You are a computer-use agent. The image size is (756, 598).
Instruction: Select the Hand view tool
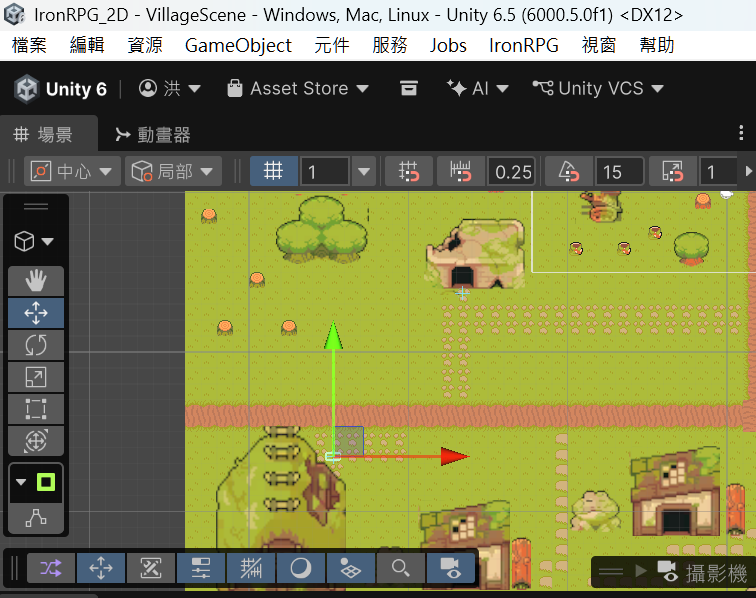tap(36, 281)
